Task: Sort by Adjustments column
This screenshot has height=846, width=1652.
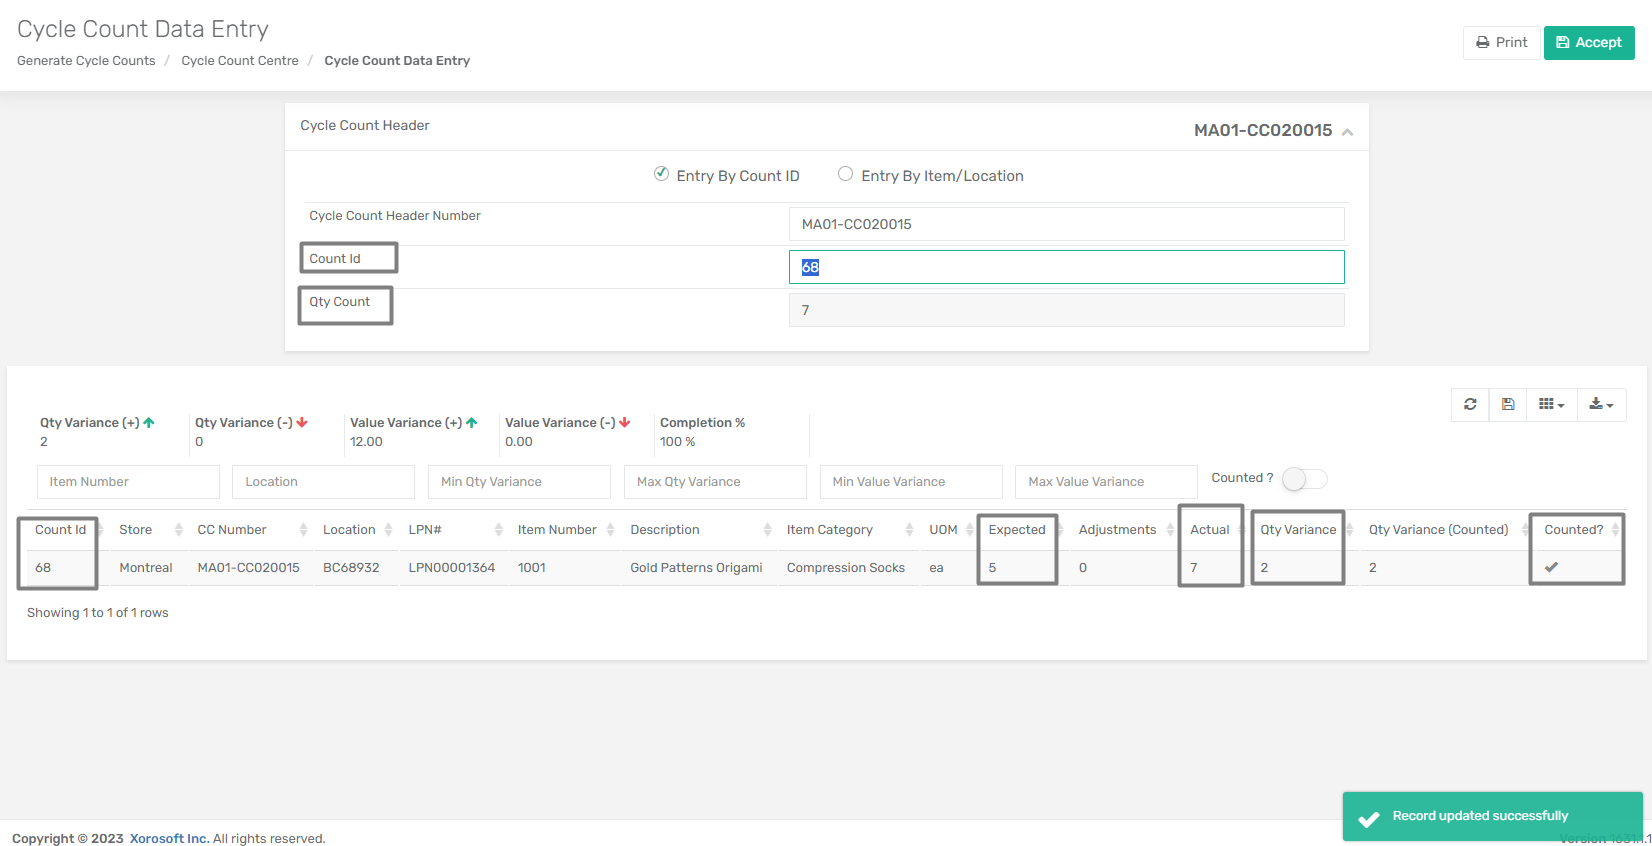Action: (1125, 530)
